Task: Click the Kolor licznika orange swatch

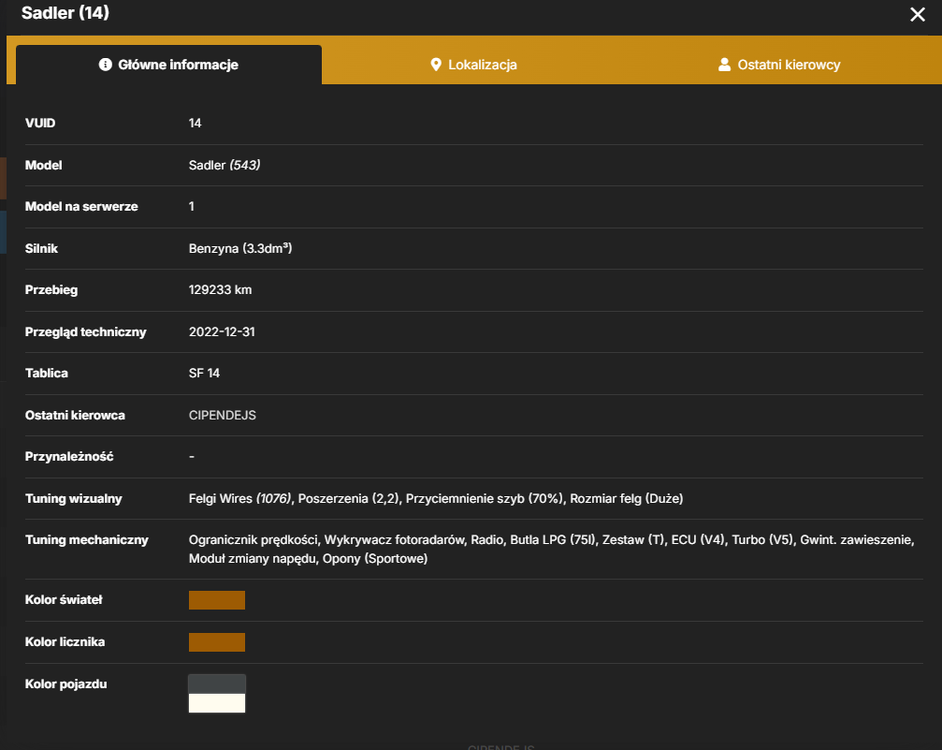Action: (x=217, y=642)
